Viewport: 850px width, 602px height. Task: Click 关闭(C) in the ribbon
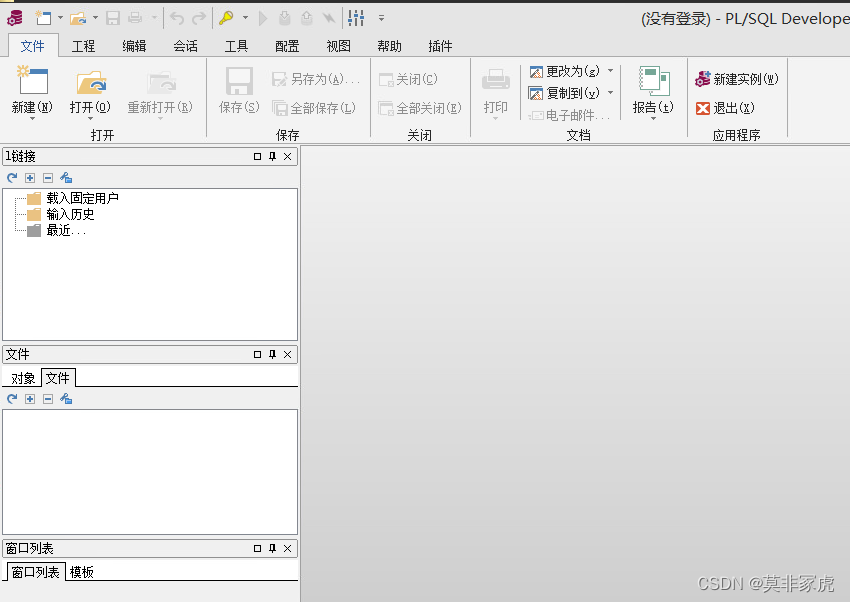click(409, 79)
